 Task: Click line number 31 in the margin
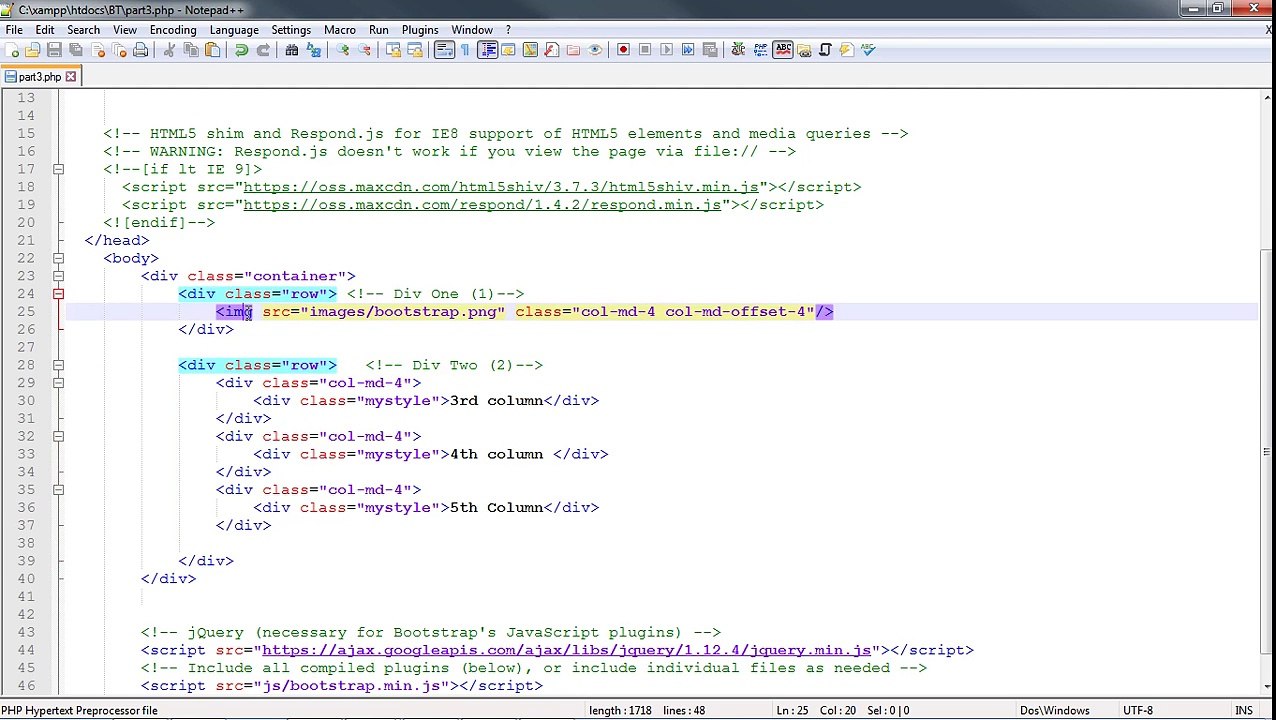(25, 419)
